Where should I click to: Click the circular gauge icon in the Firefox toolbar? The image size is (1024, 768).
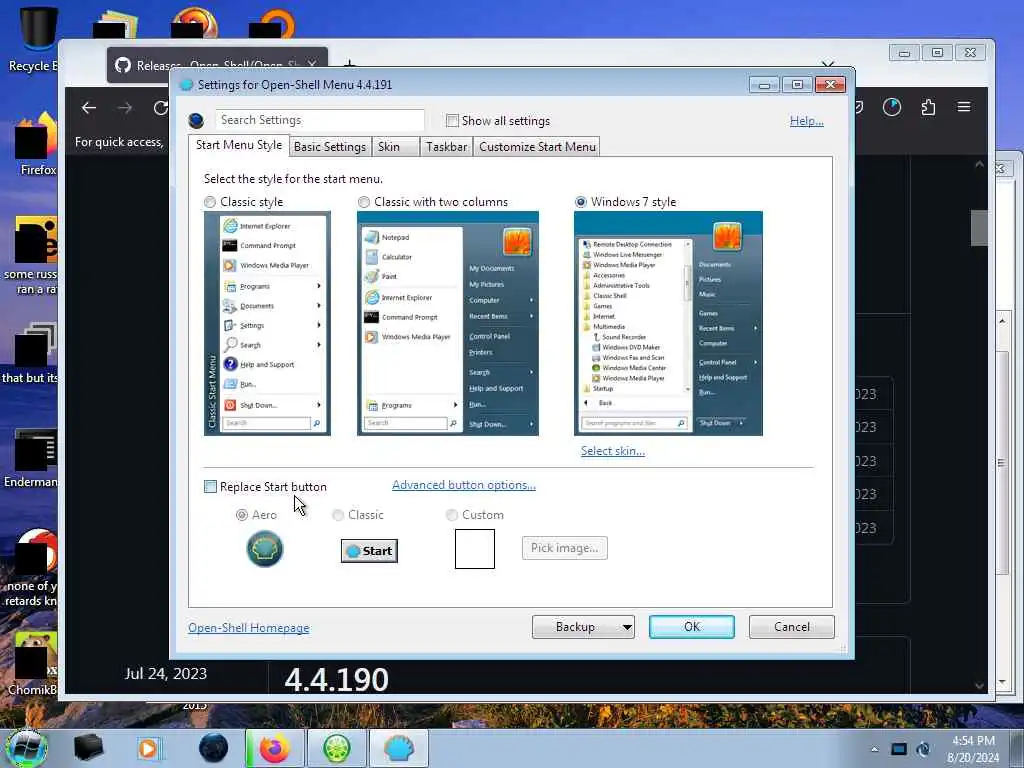pyautogui.click(x=892, y=107)
